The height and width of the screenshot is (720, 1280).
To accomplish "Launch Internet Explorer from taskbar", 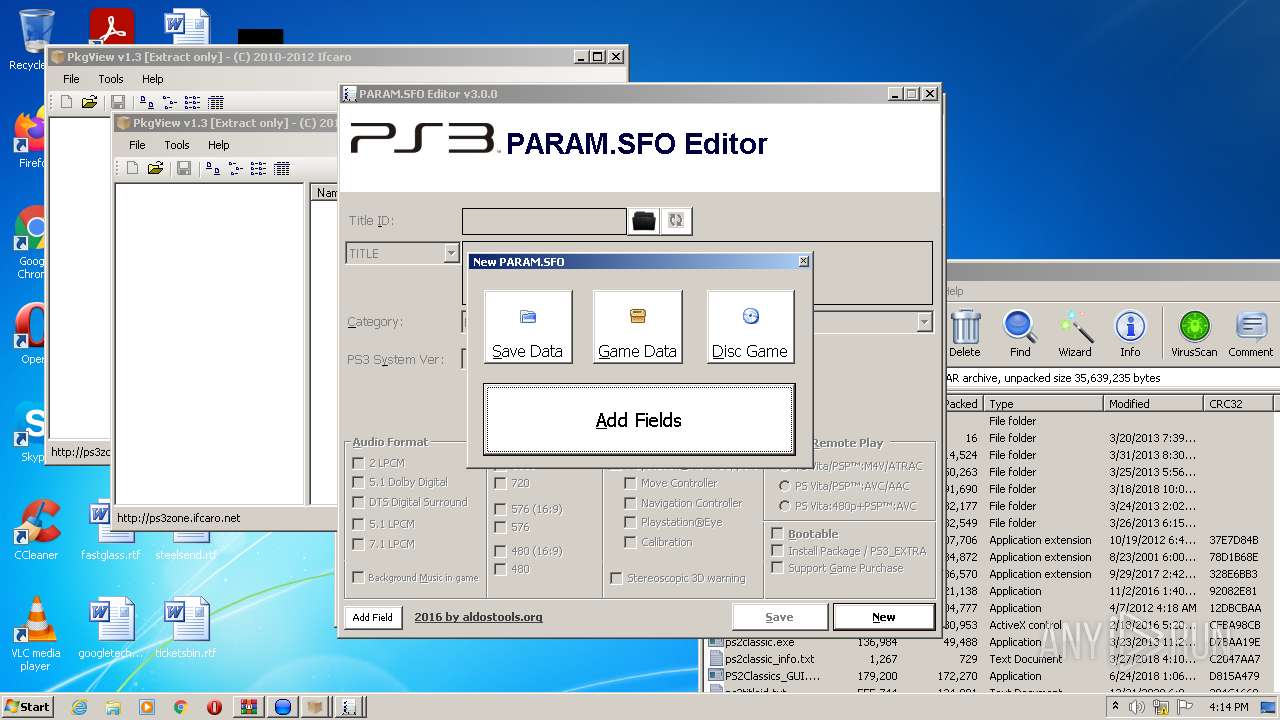I will [79, 706].
